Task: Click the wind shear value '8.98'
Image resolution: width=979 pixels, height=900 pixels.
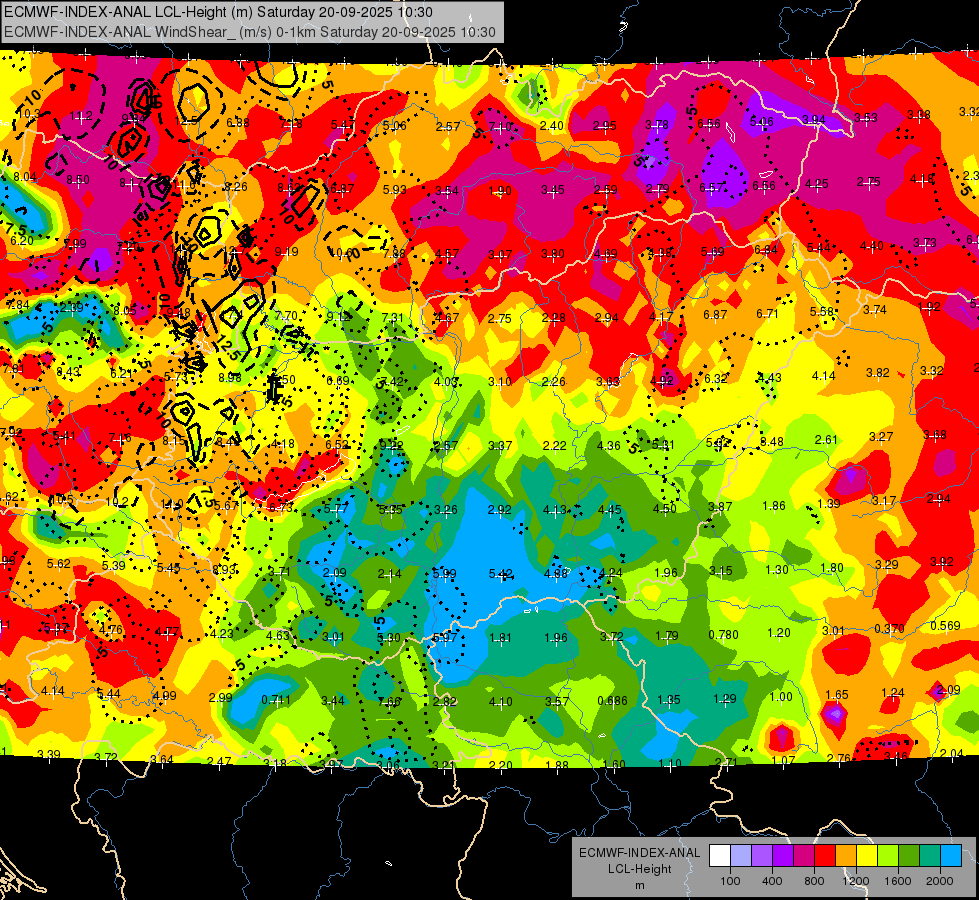Action: coord(230,377)
